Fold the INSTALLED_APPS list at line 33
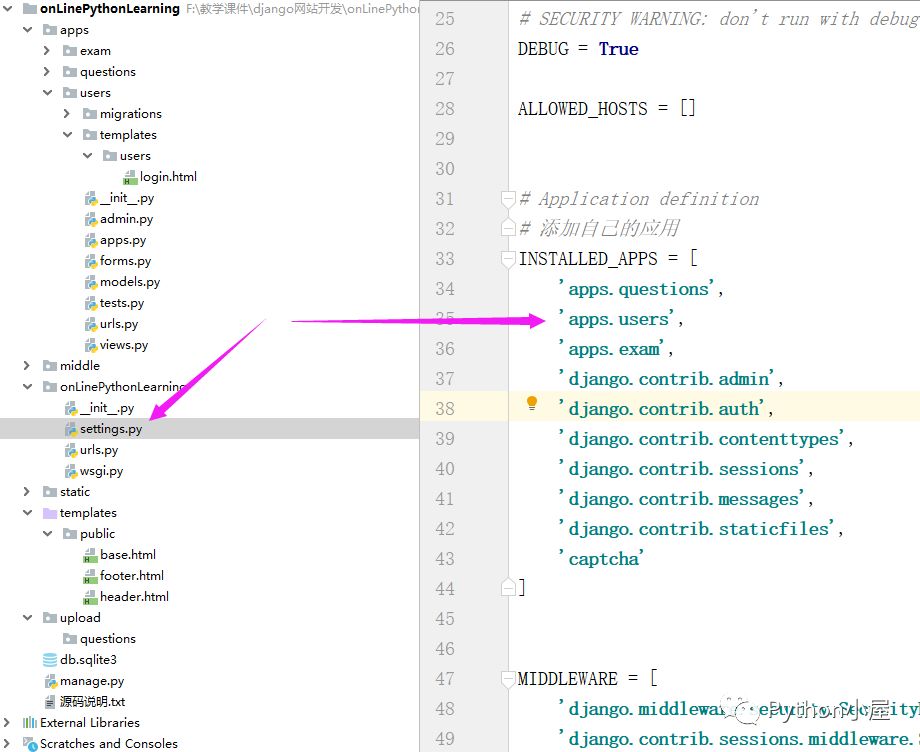920x752 pixels. point(508,258)
